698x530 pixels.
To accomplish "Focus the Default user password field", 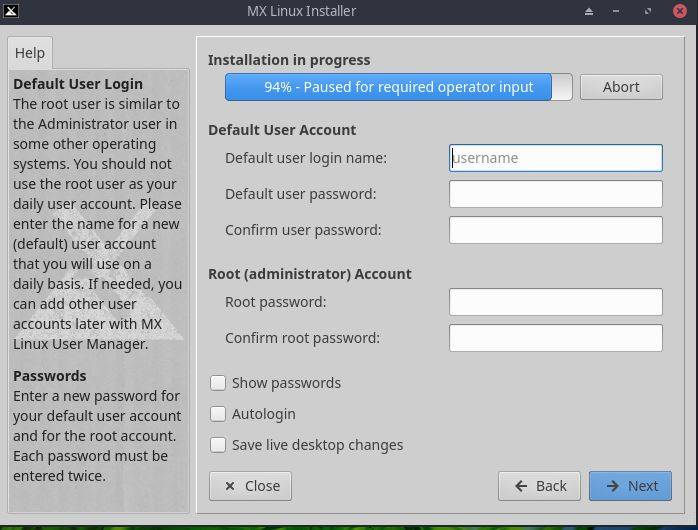I will point(556,194).
